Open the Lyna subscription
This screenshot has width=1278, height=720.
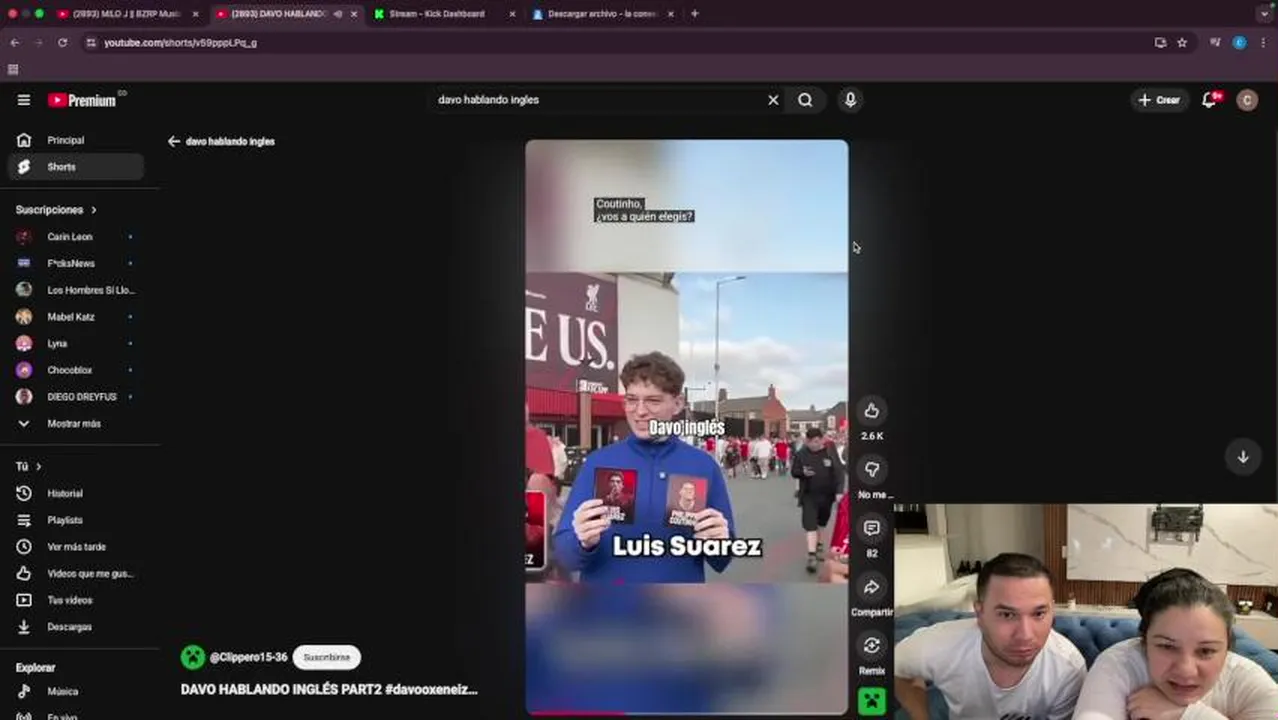75,343
